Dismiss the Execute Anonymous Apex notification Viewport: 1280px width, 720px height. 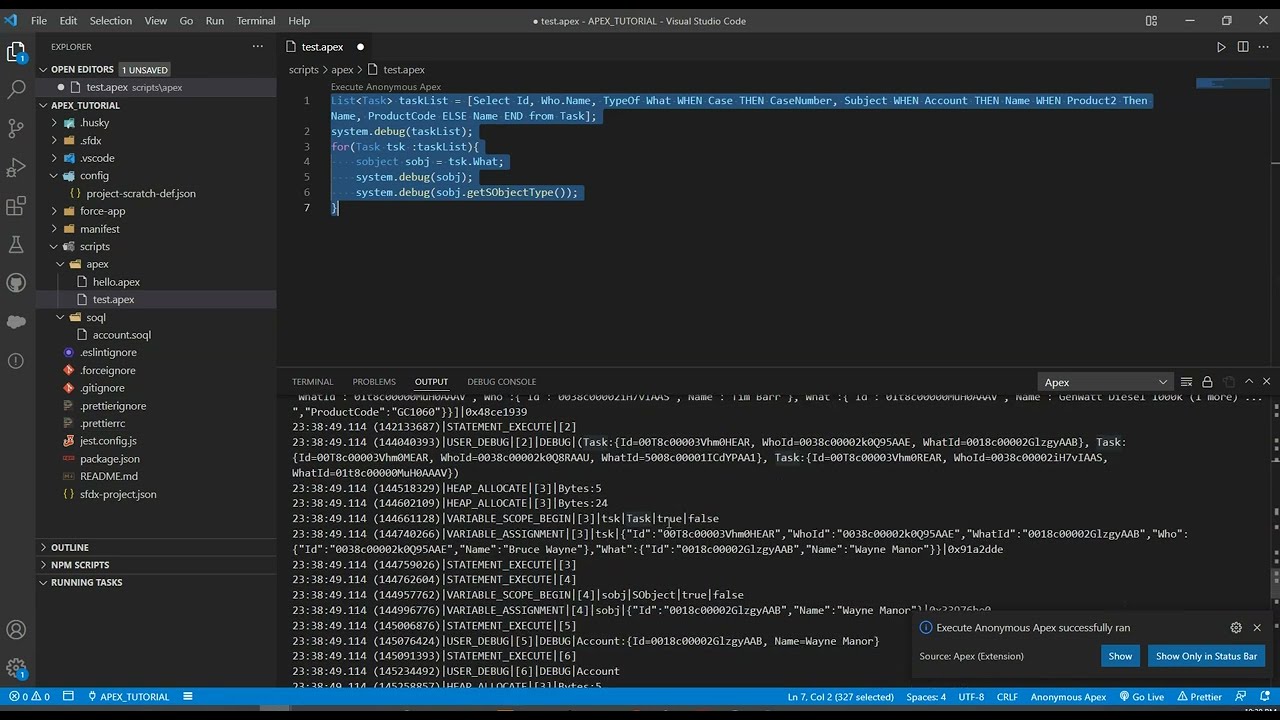1257,628
